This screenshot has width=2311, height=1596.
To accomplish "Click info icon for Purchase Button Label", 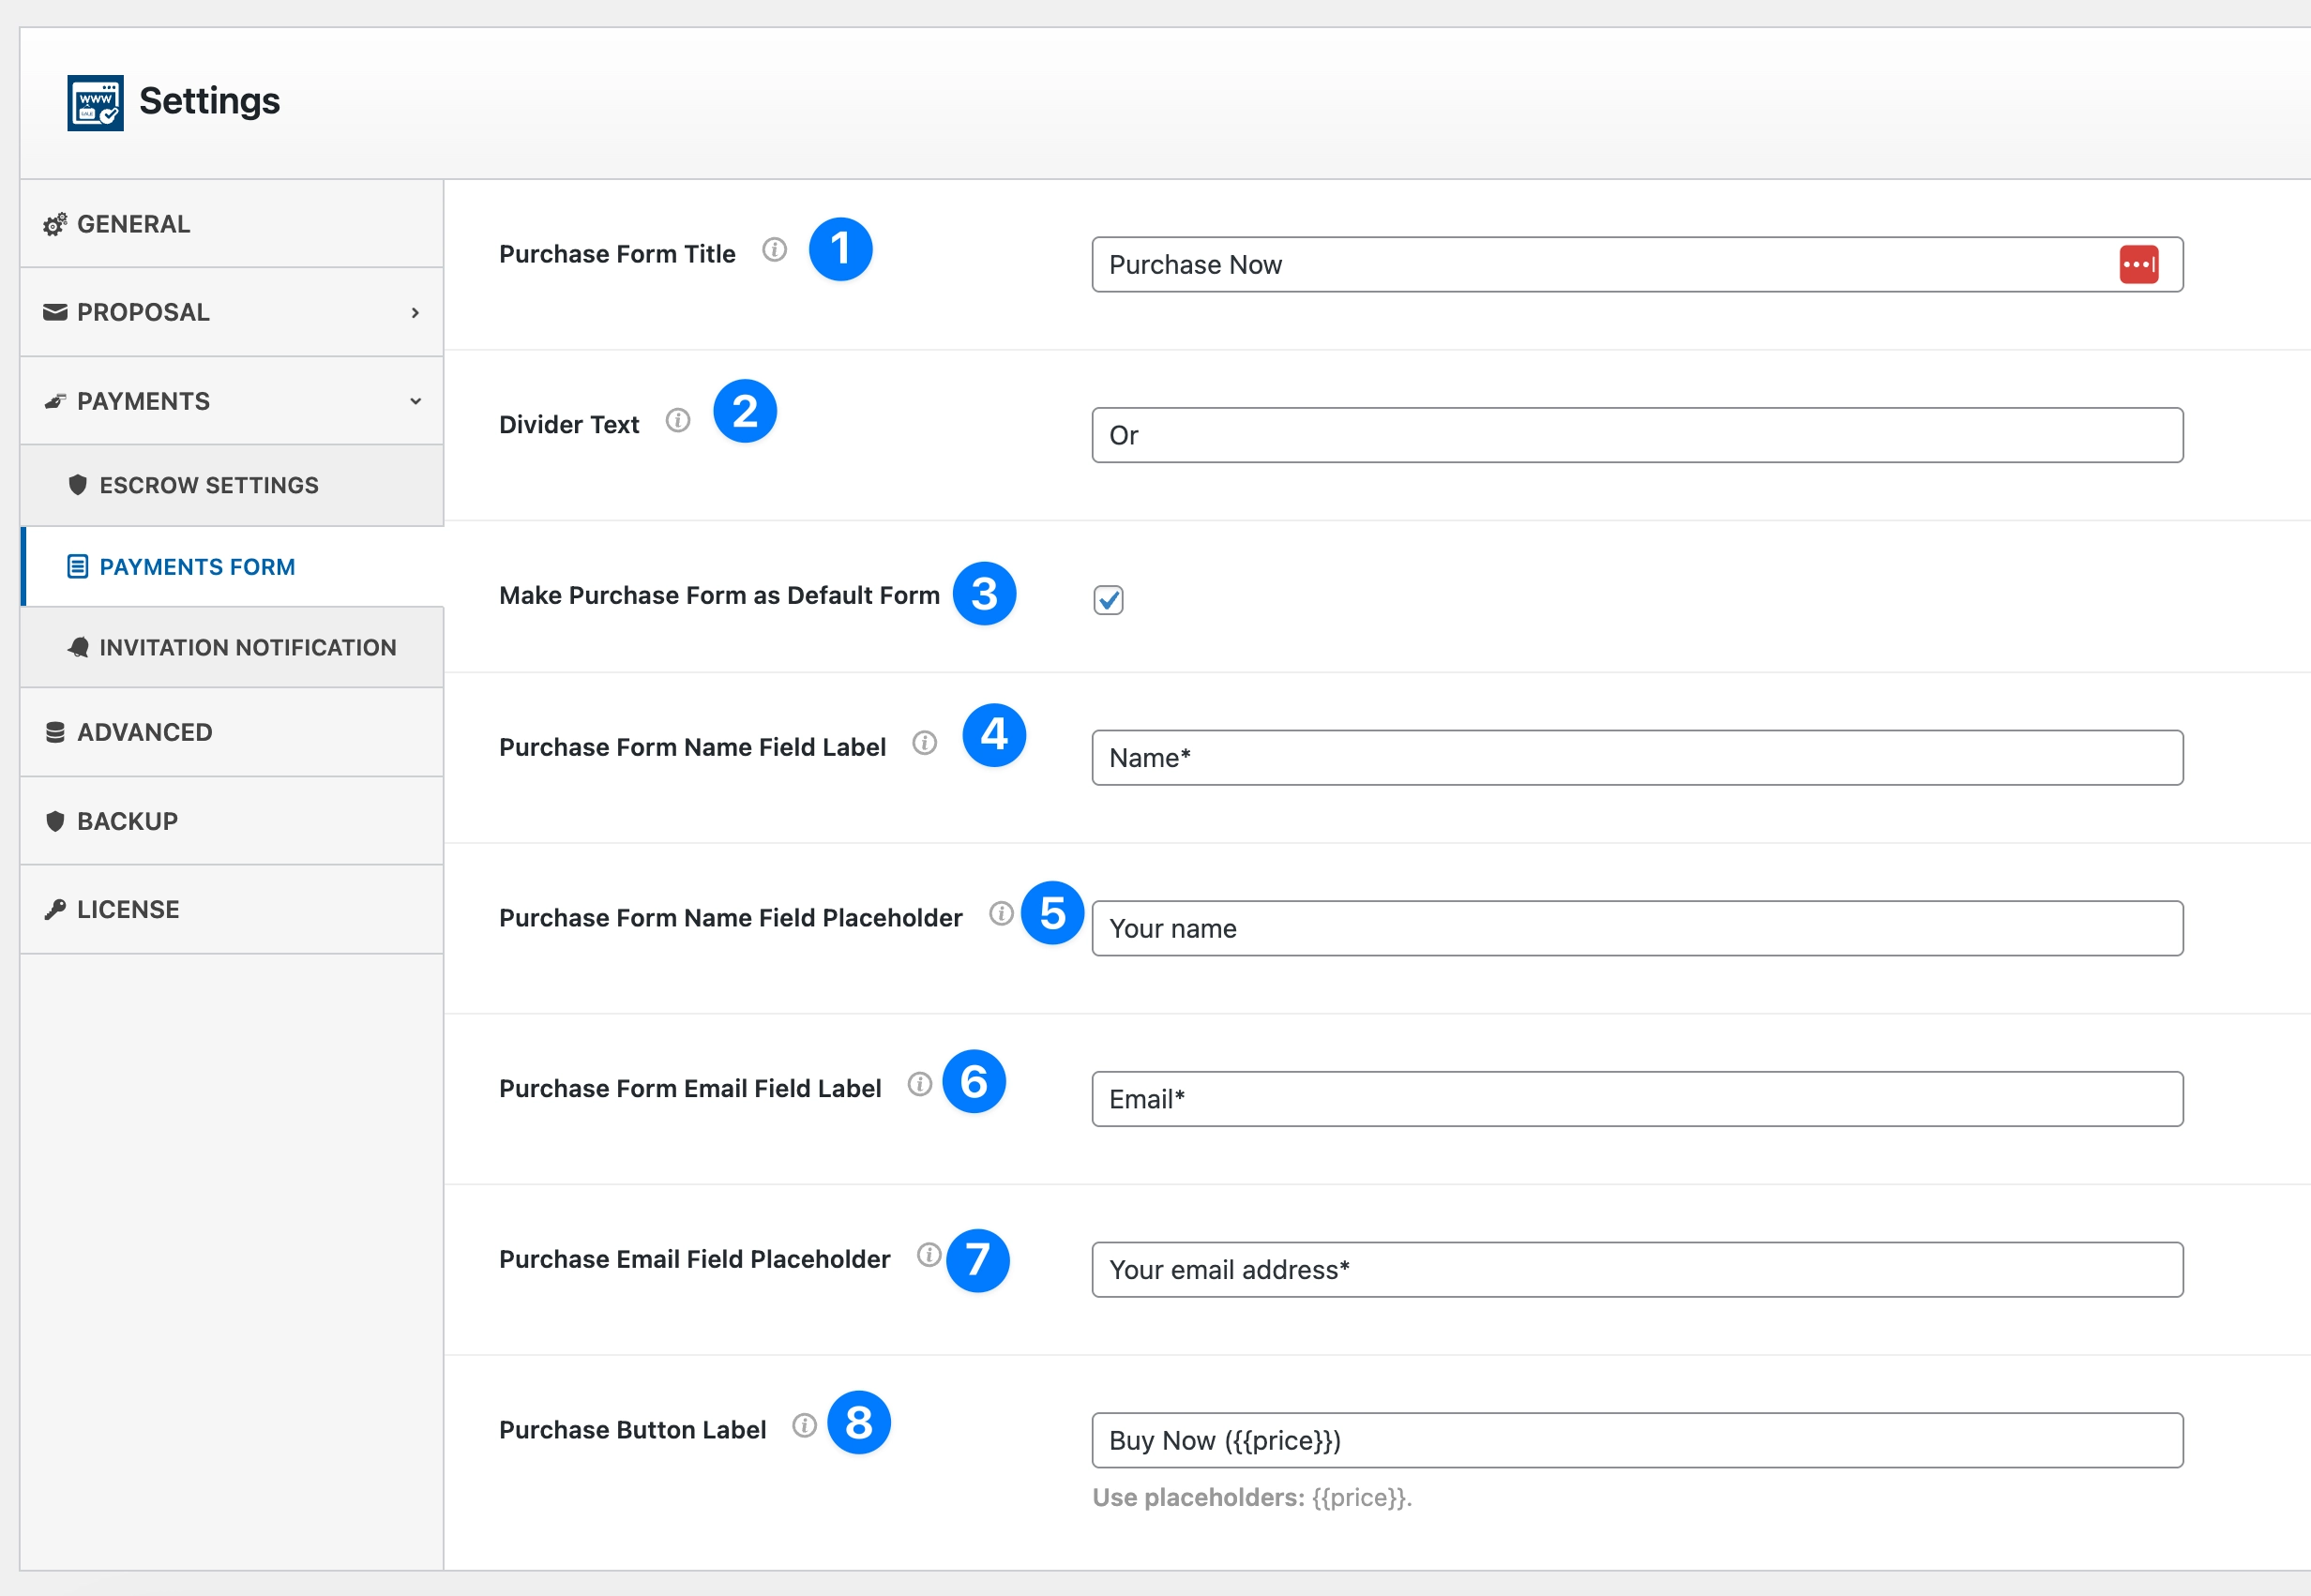I will pyautogui.click(x=804, y=1425).
